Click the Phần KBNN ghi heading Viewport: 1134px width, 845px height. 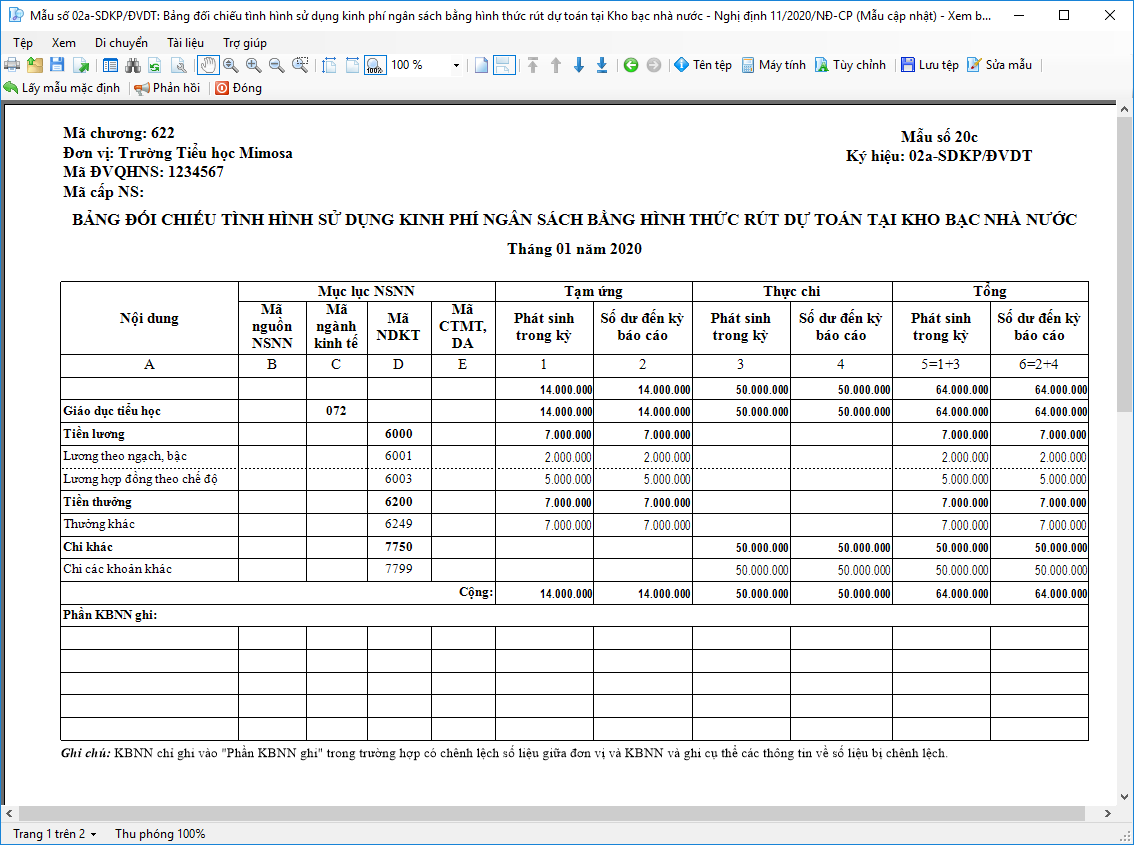point(110,615)
